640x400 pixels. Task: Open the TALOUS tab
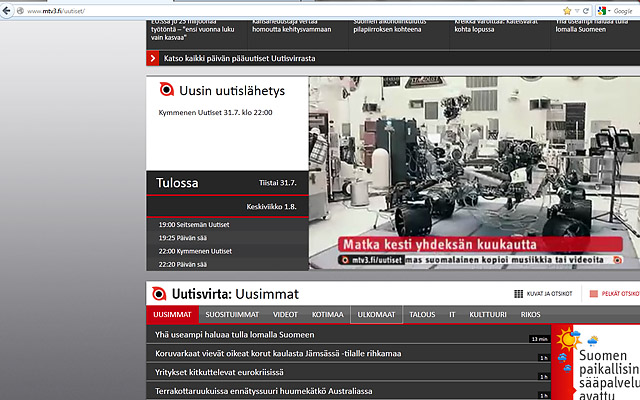(x=422, y=315)
